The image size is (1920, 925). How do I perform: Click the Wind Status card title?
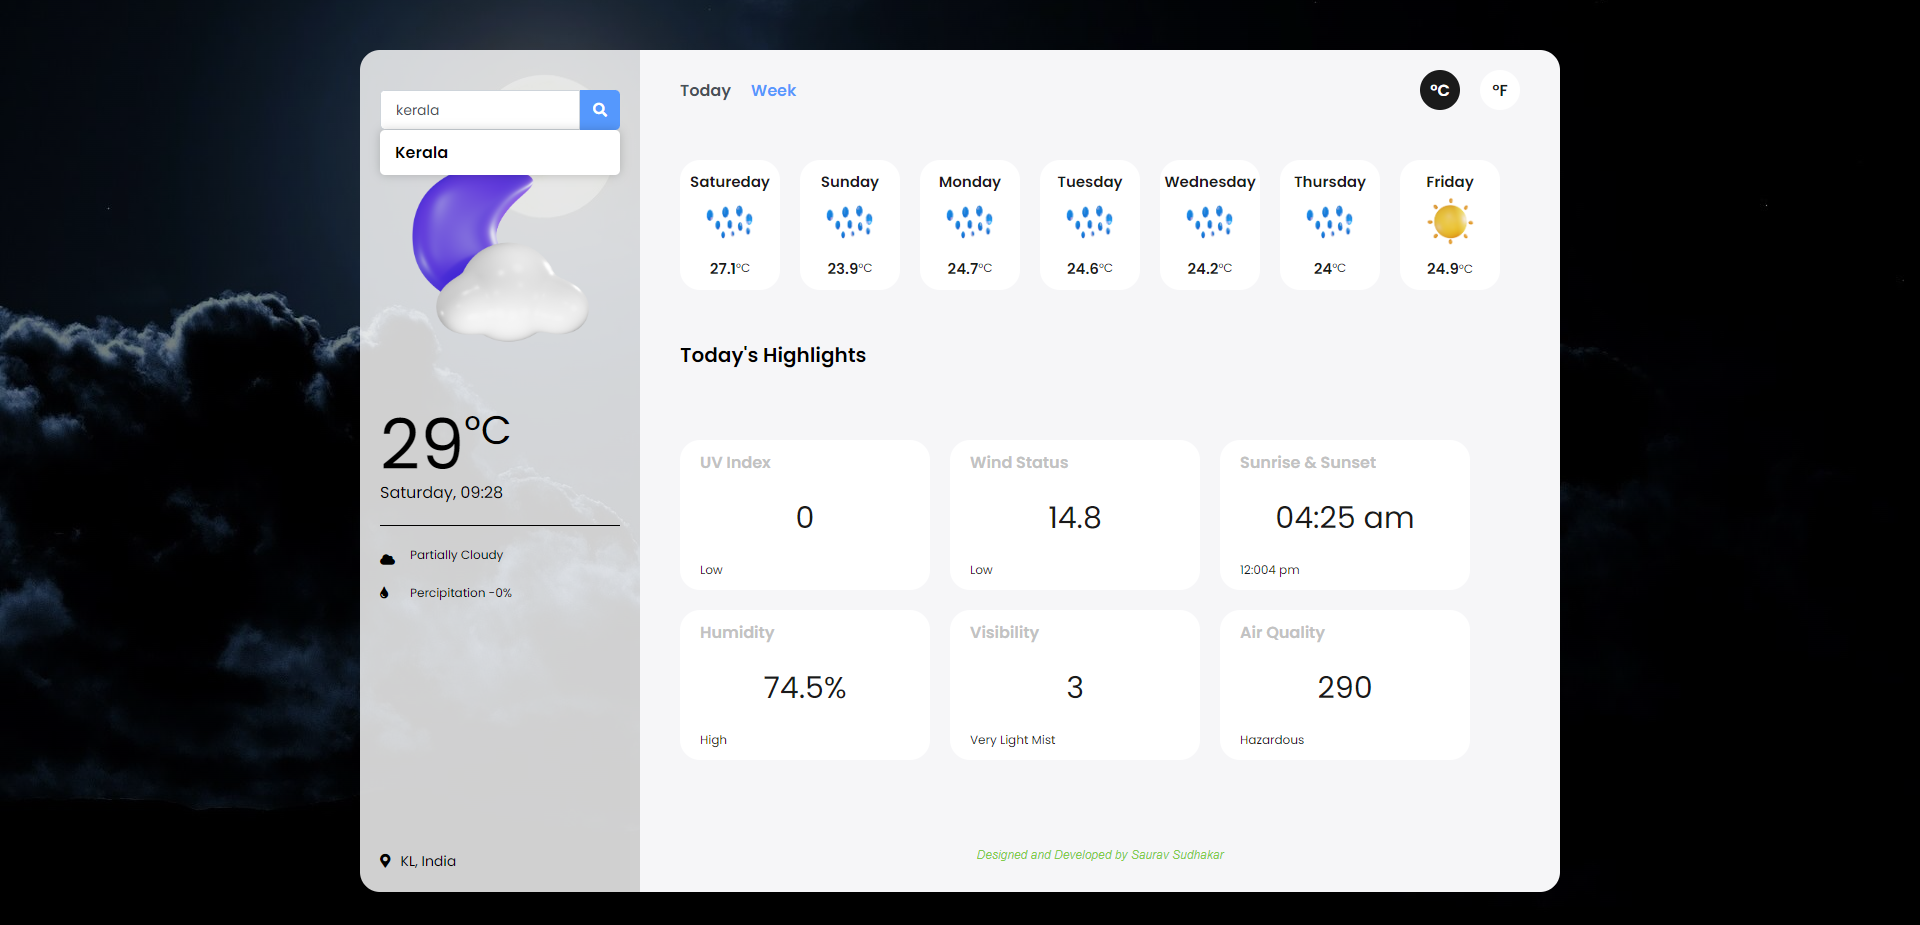(1019, 462)
